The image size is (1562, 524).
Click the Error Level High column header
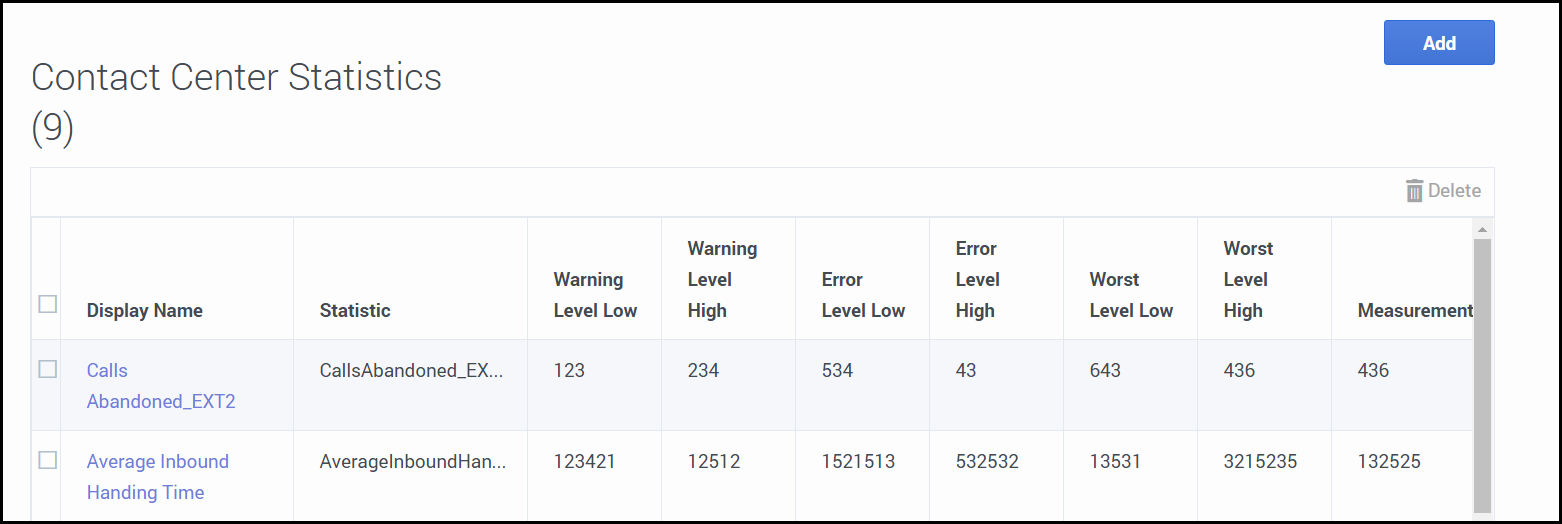point(975,280)
